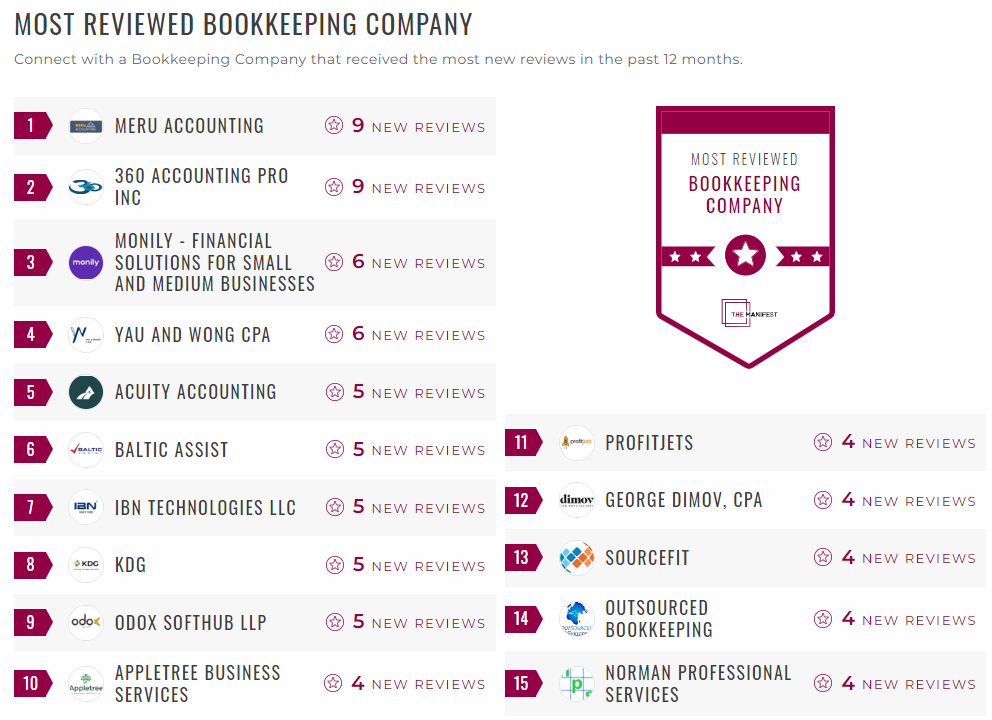Screen dimensions: 992x720
Task: Select the Monily purple logo icon
Action: pyautogui.click(x=85, y=262)
